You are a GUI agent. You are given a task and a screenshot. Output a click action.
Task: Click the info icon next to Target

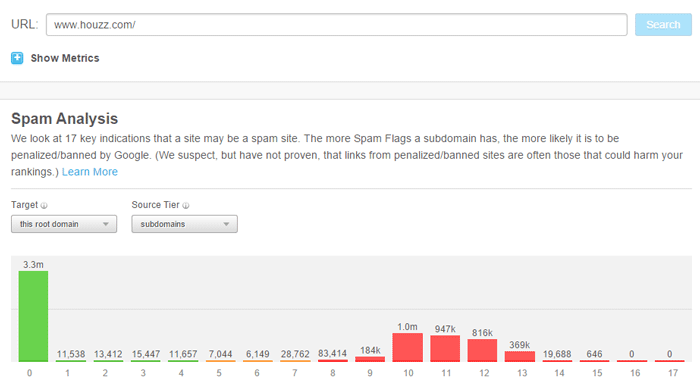tap(44, 205)
